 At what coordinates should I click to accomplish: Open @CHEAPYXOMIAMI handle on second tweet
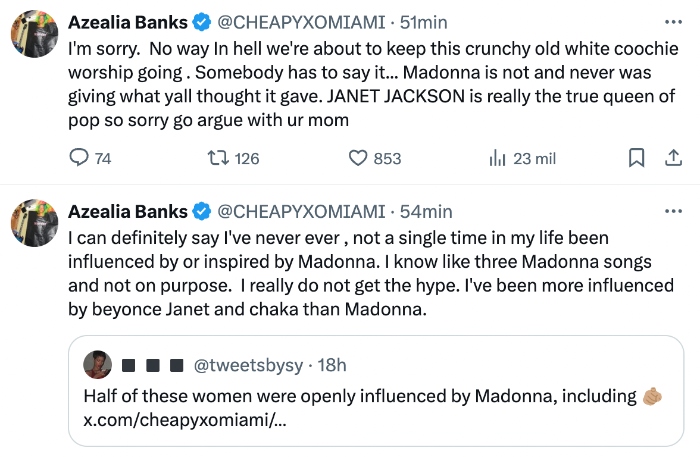(300, 211)
